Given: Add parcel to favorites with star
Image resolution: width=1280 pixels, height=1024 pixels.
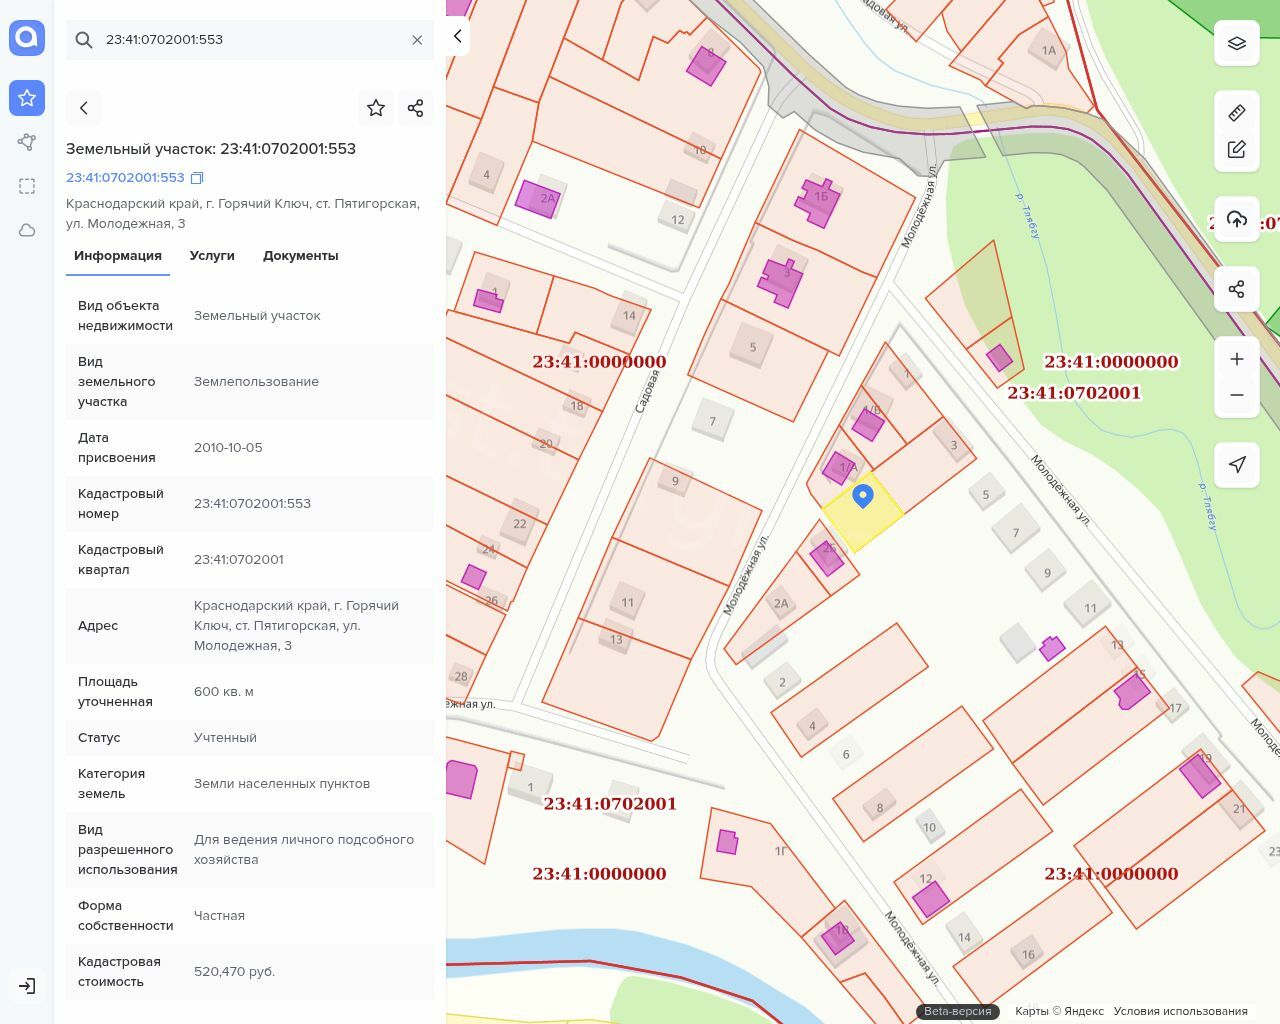Looking at the screenshot, I should pos(376,108).
